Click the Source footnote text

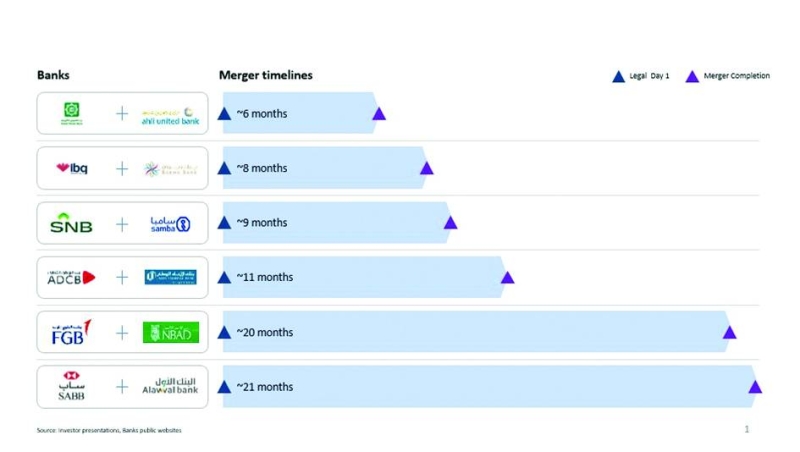[110, 430]
